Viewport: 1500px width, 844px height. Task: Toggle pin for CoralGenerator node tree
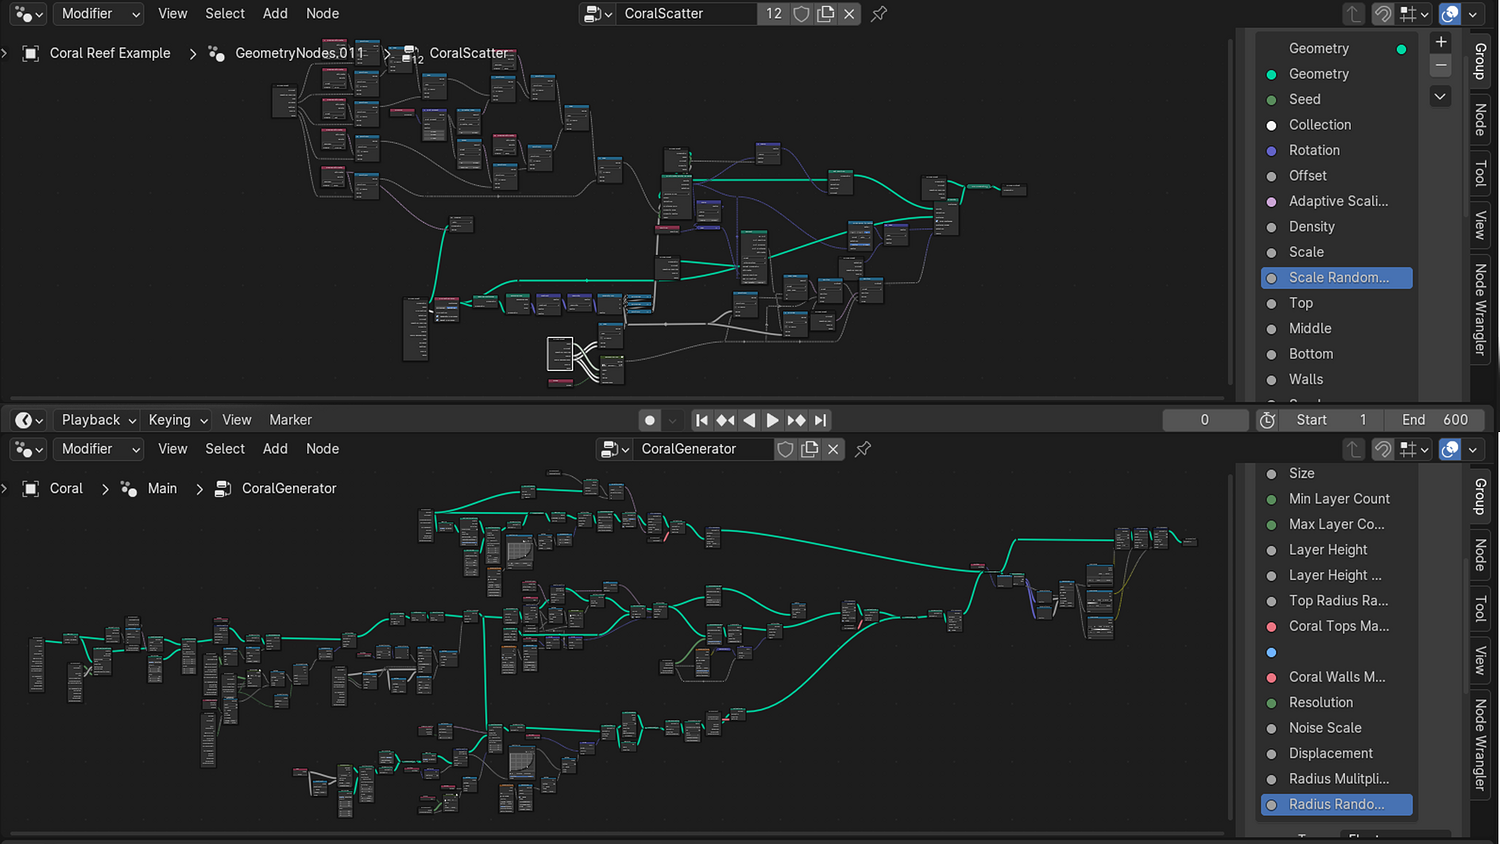pos(863,449)
